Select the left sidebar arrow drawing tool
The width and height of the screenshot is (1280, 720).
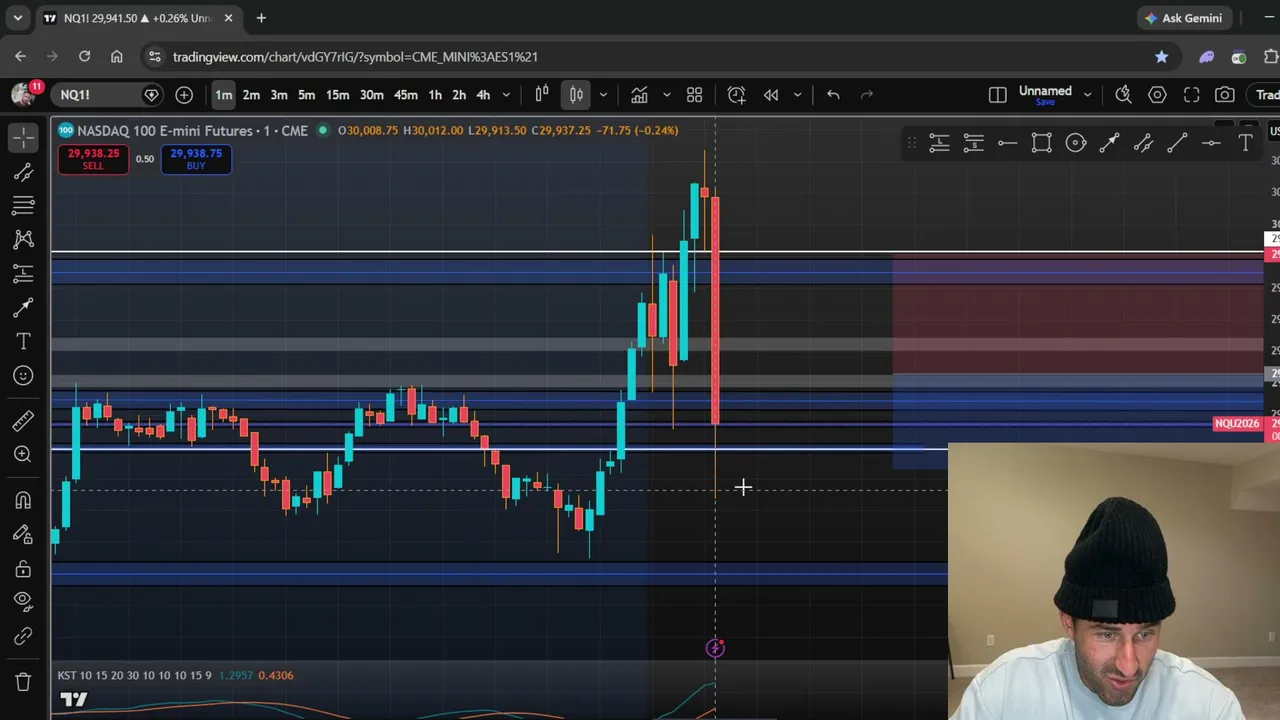point(23,307)
